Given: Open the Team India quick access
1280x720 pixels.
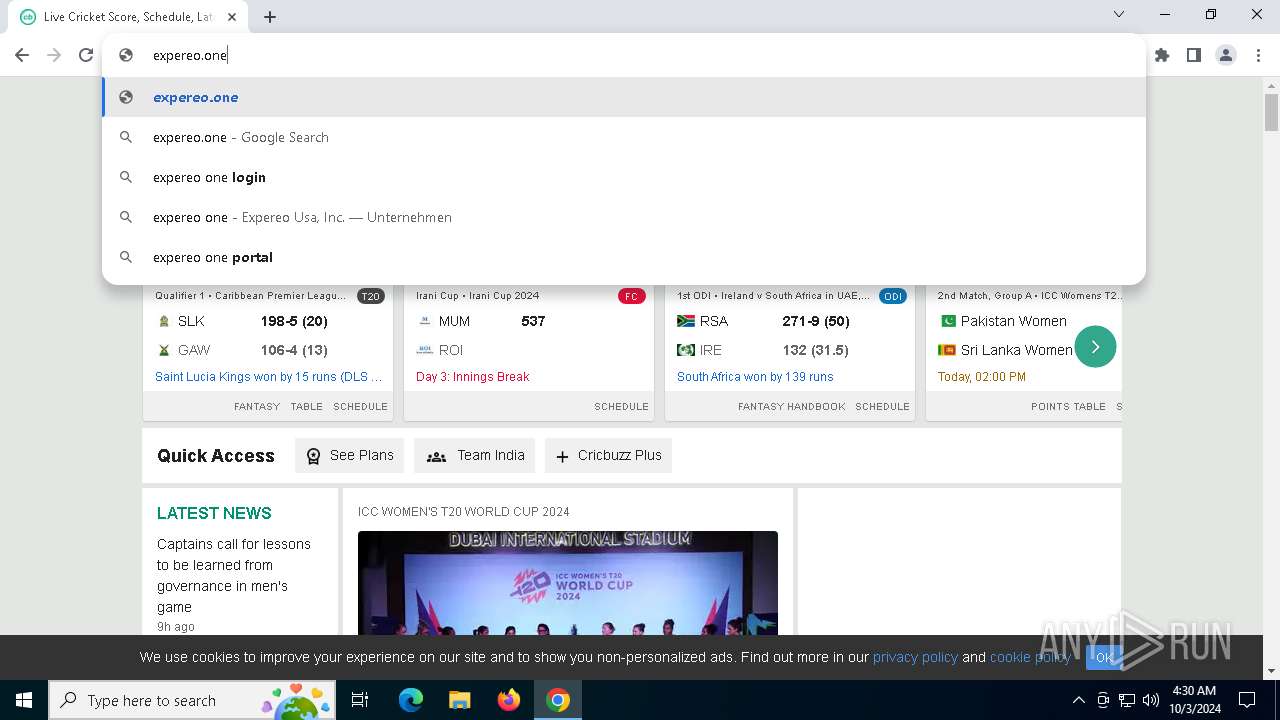Looking at the screenshot, I should point(475,455).
